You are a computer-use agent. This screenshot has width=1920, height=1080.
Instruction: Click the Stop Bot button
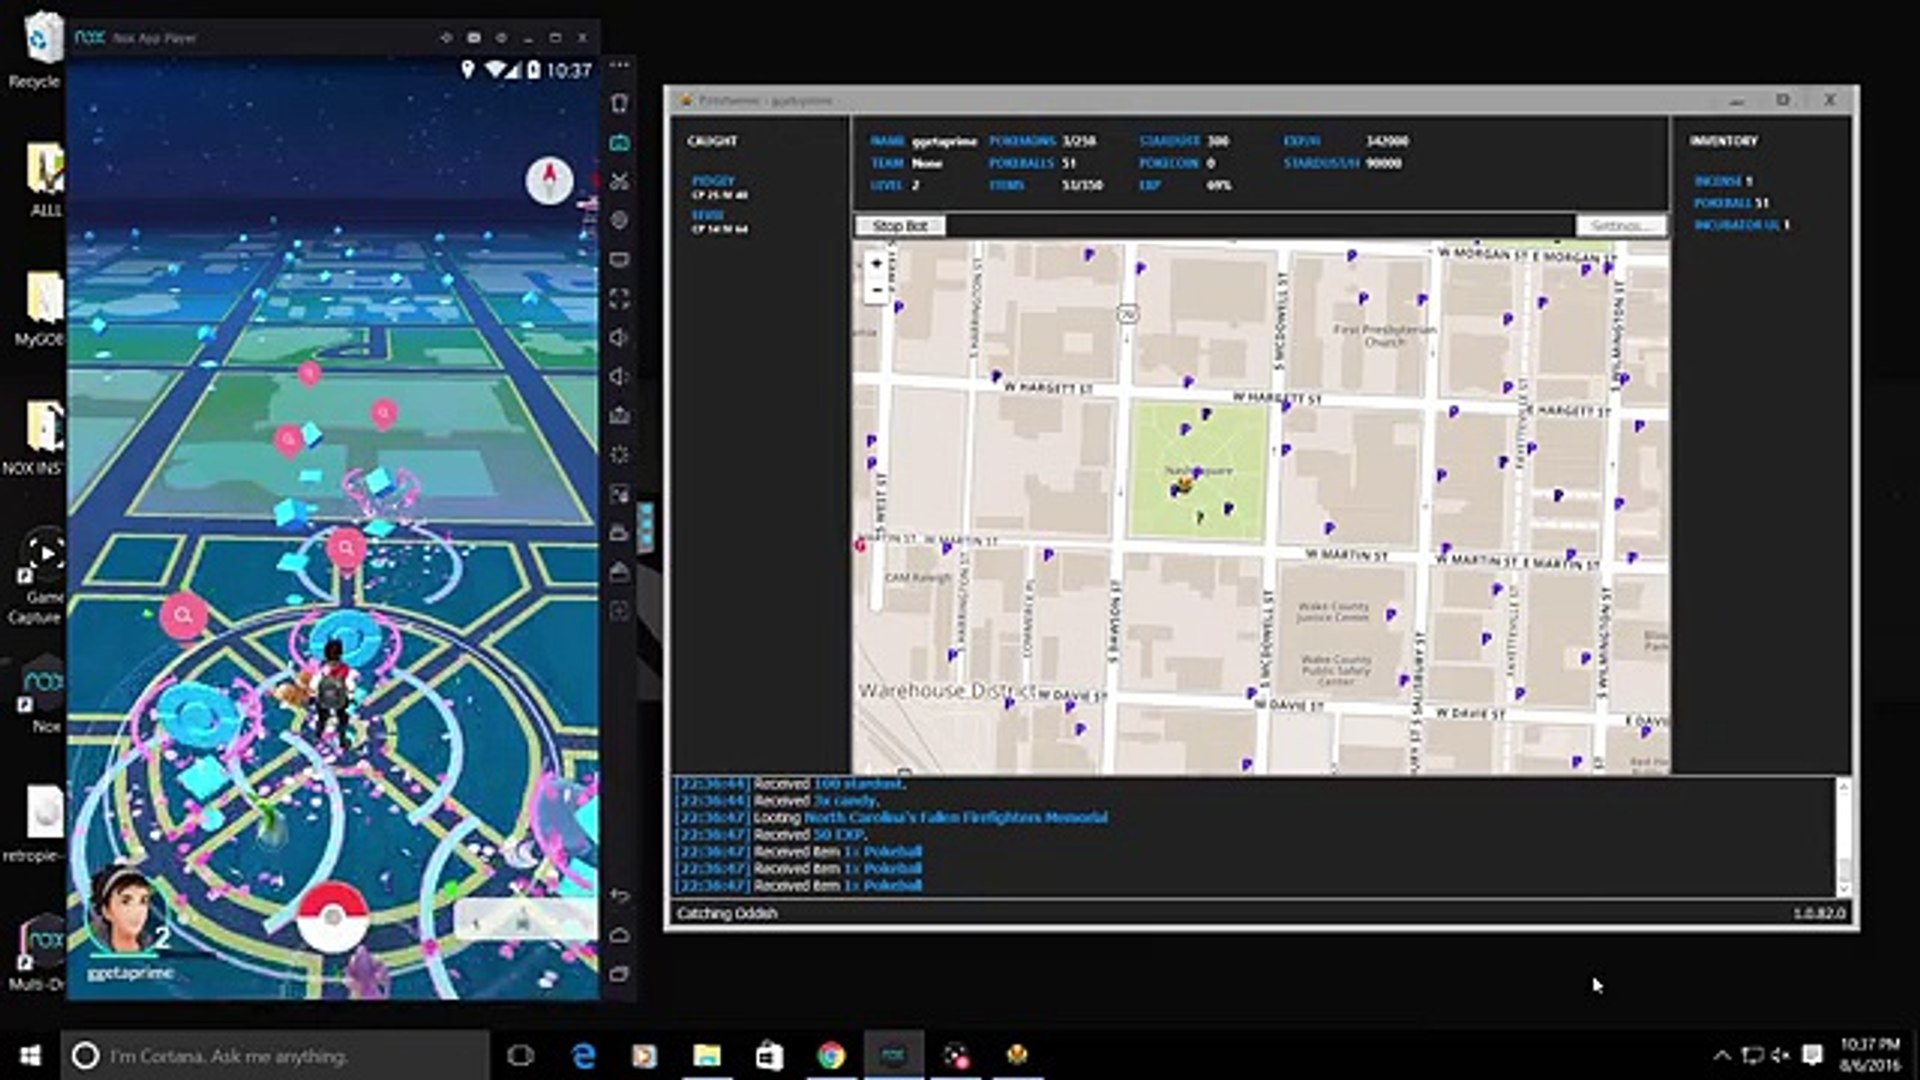[x=899, y=226]
